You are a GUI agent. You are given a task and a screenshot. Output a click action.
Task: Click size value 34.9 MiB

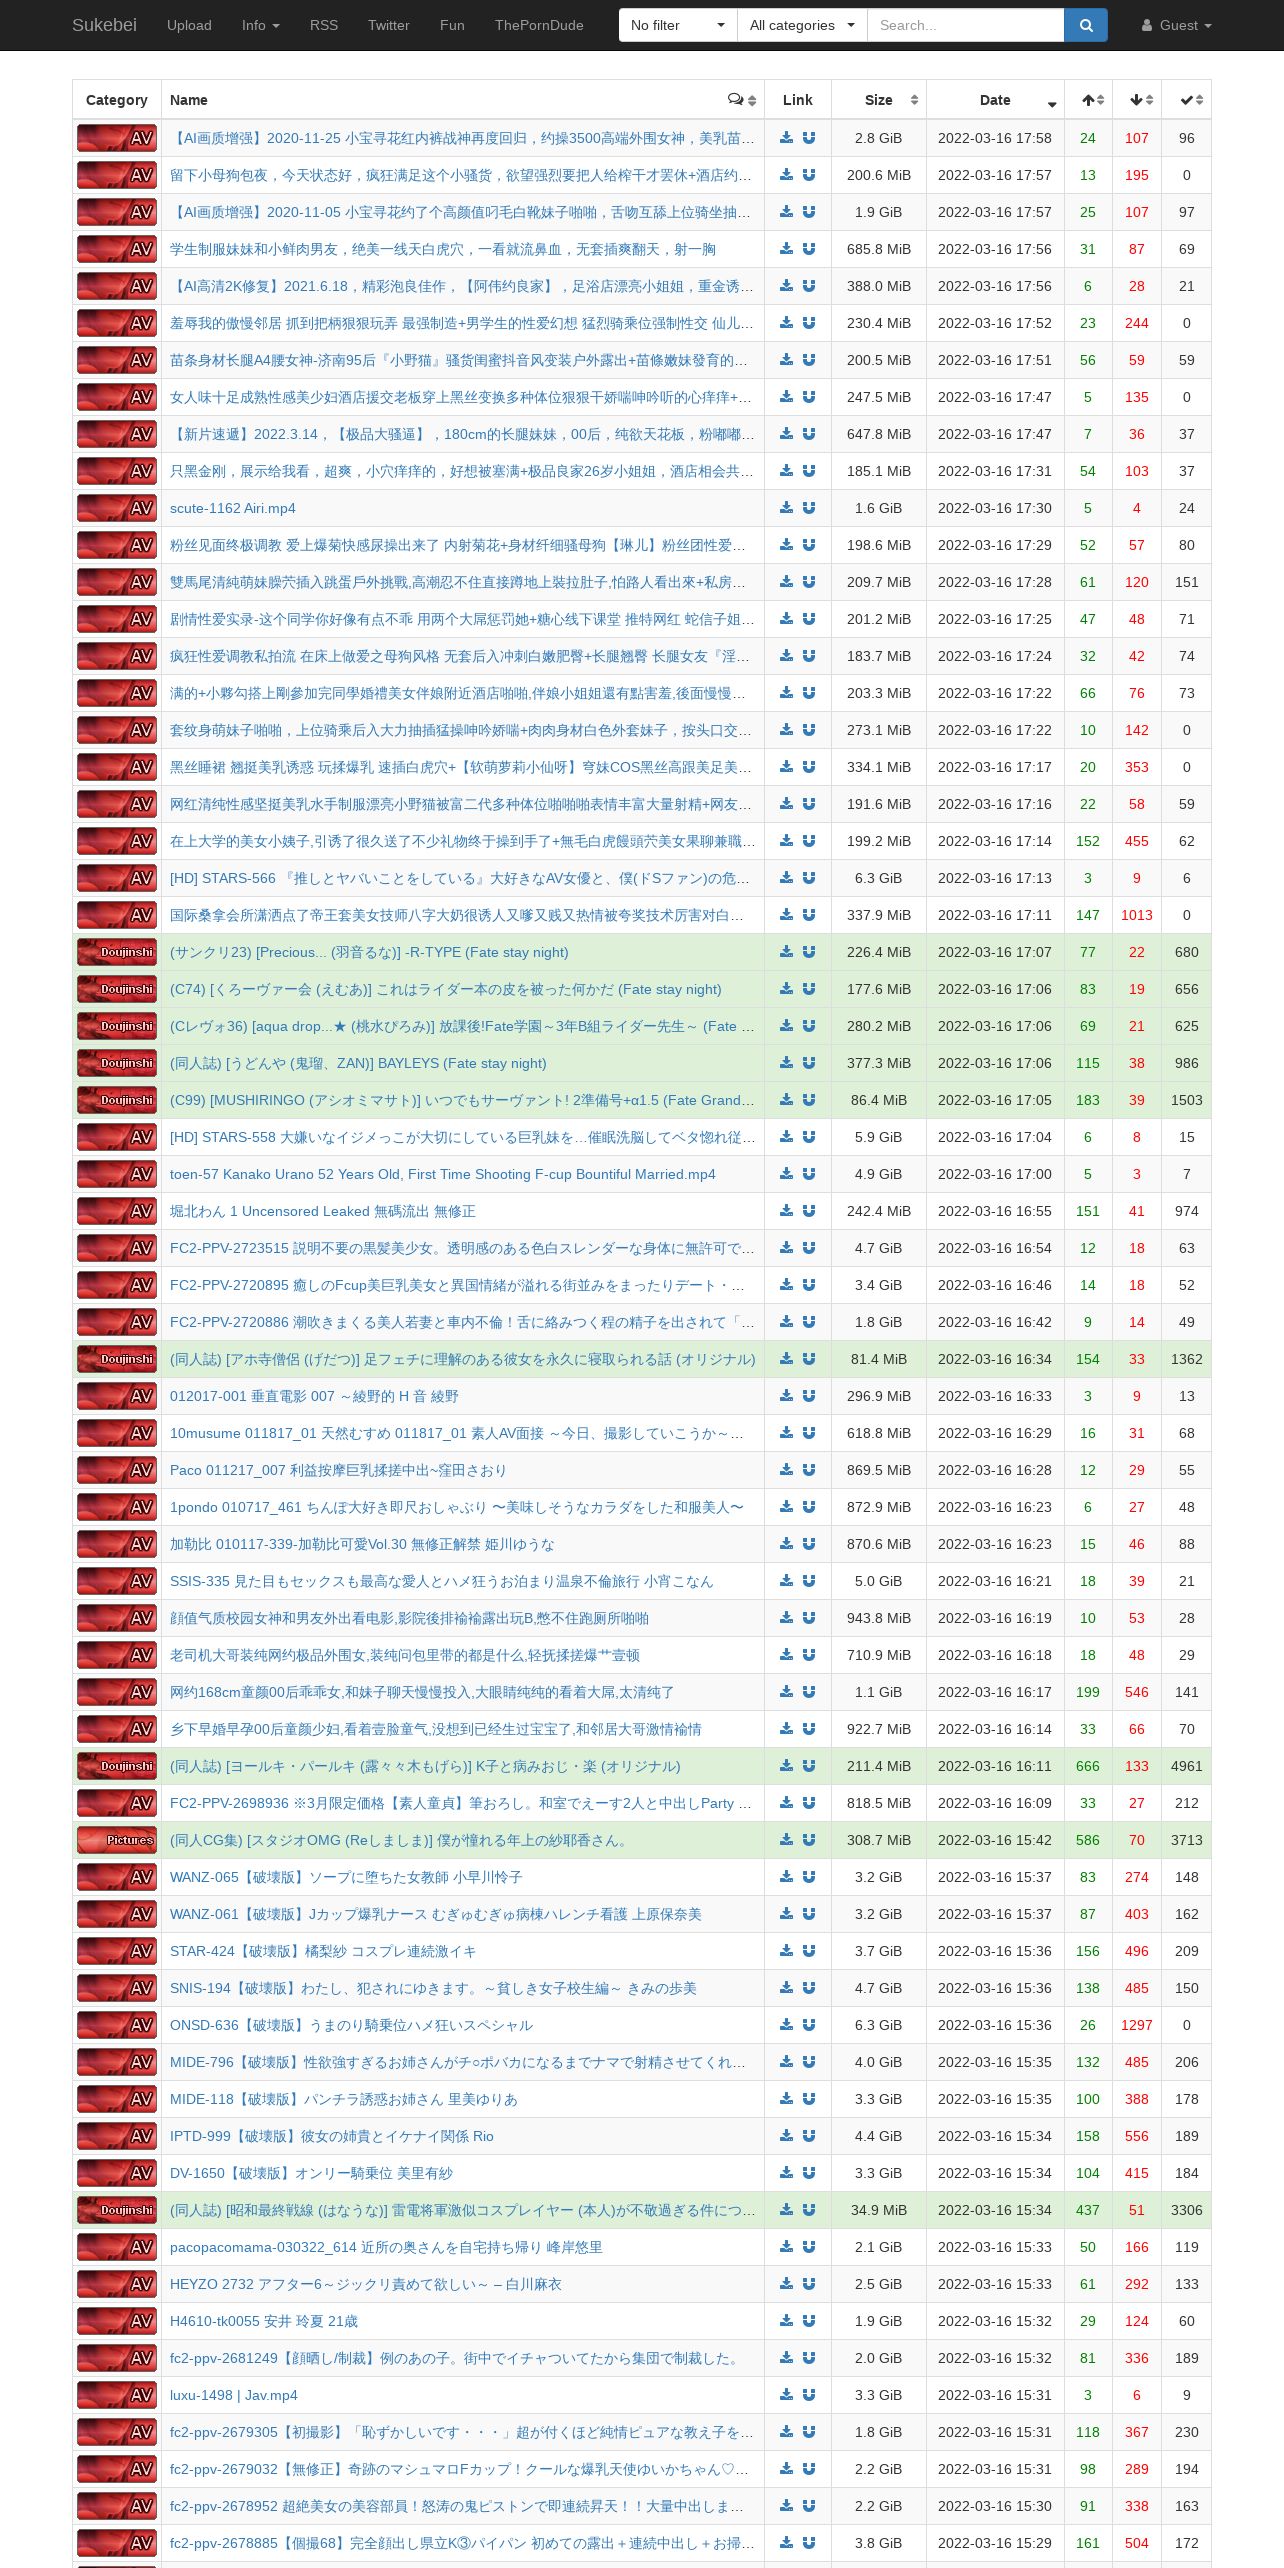[879, 2210]
